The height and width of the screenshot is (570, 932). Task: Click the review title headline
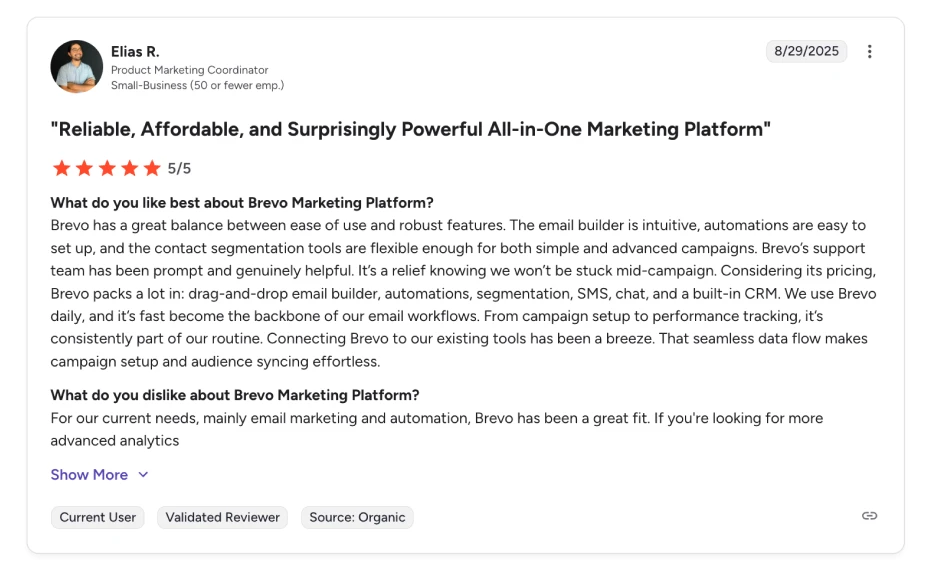410,130
